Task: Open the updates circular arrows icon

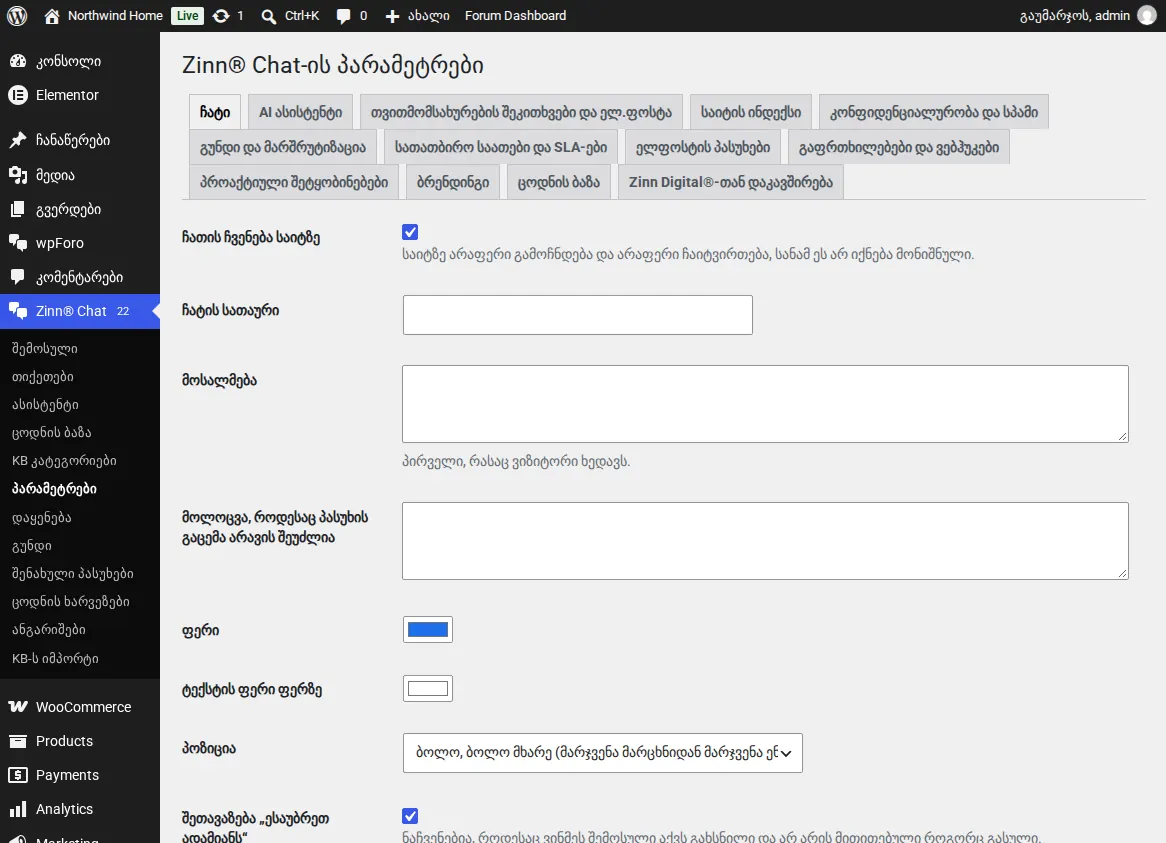Action: tap(221, 16)
